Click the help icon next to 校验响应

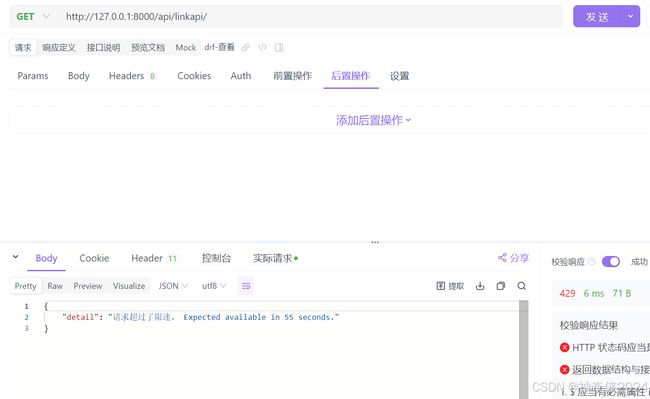pos(592,261)
